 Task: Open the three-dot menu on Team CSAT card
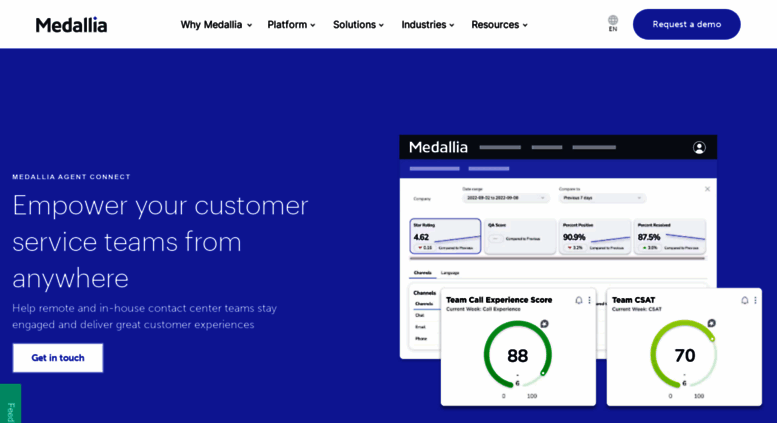click(x=755, y=300)
